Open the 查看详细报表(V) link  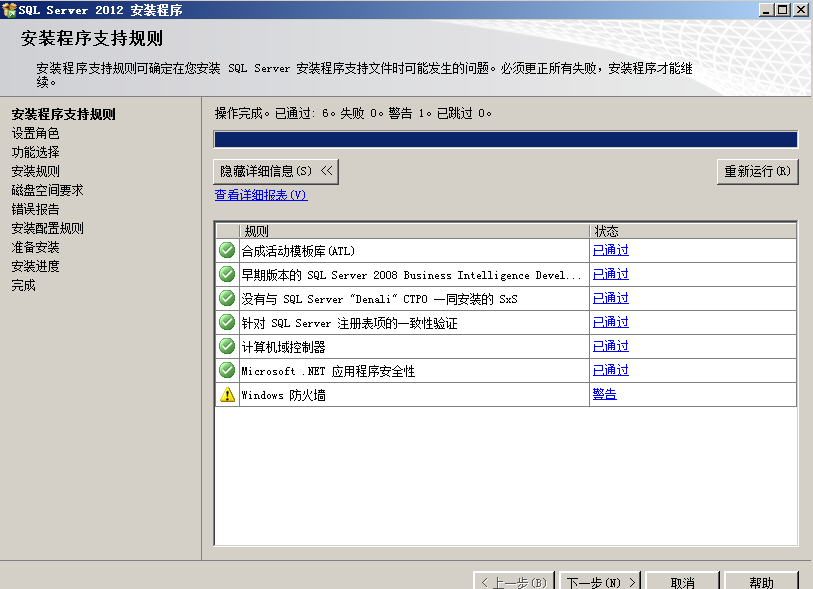click(261, 195)
